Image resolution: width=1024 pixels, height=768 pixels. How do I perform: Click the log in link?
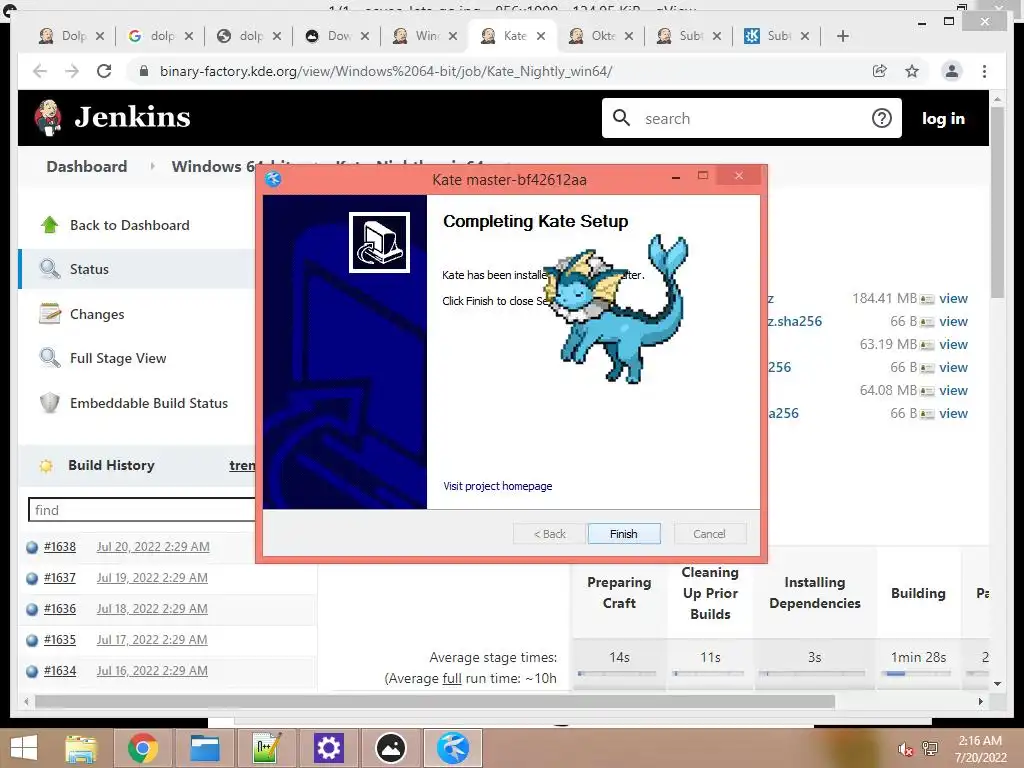pos(943,118)
